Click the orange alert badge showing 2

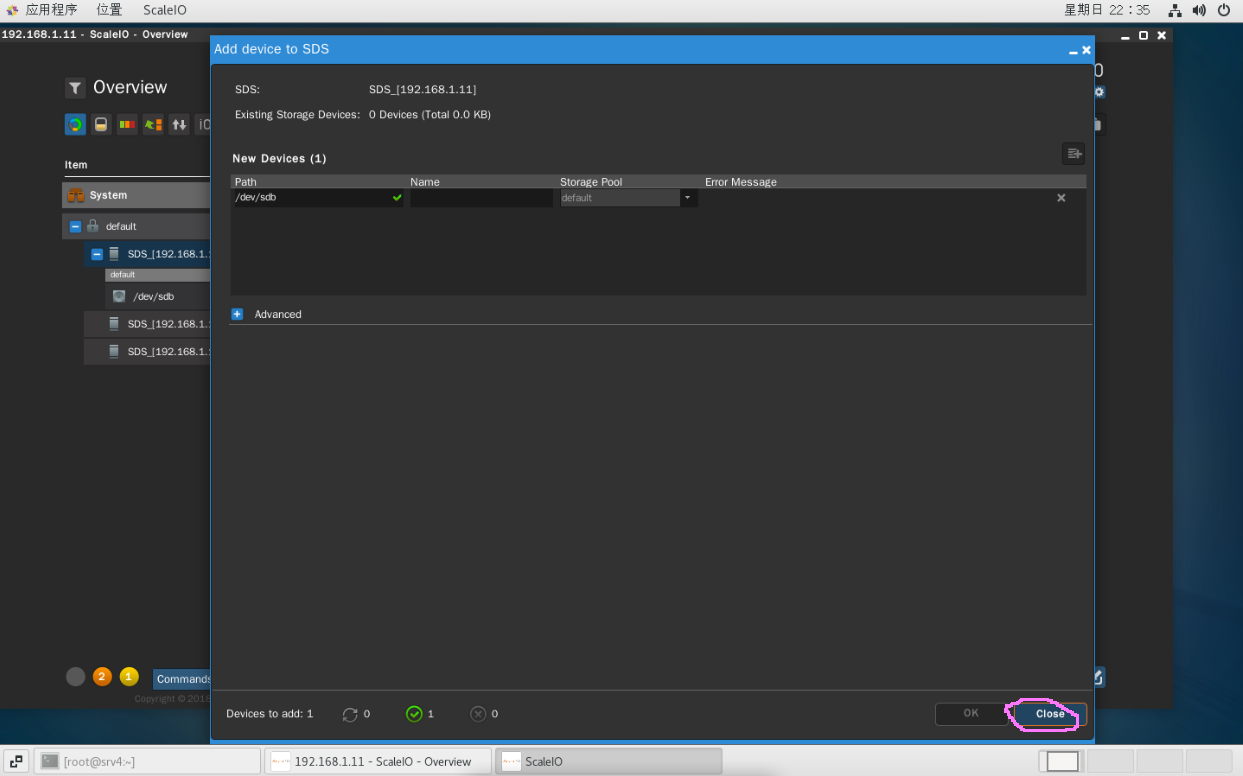click(x=102, y=677)
